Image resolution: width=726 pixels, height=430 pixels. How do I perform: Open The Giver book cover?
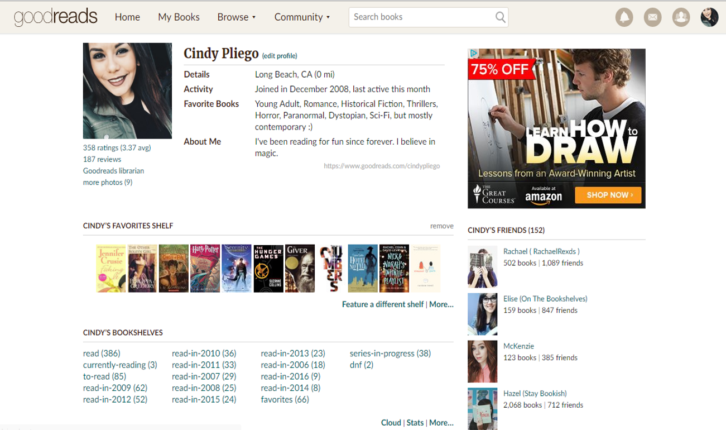click(x=300, y=268)
